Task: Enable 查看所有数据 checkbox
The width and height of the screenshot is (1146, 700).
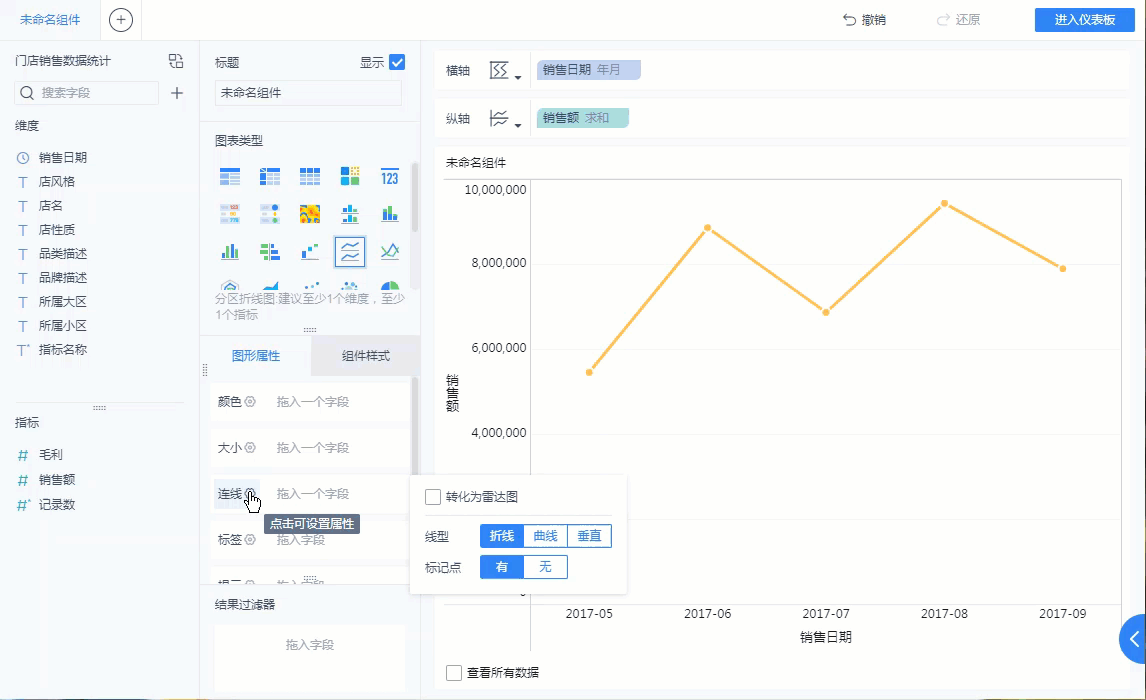Action: point(454,672)
